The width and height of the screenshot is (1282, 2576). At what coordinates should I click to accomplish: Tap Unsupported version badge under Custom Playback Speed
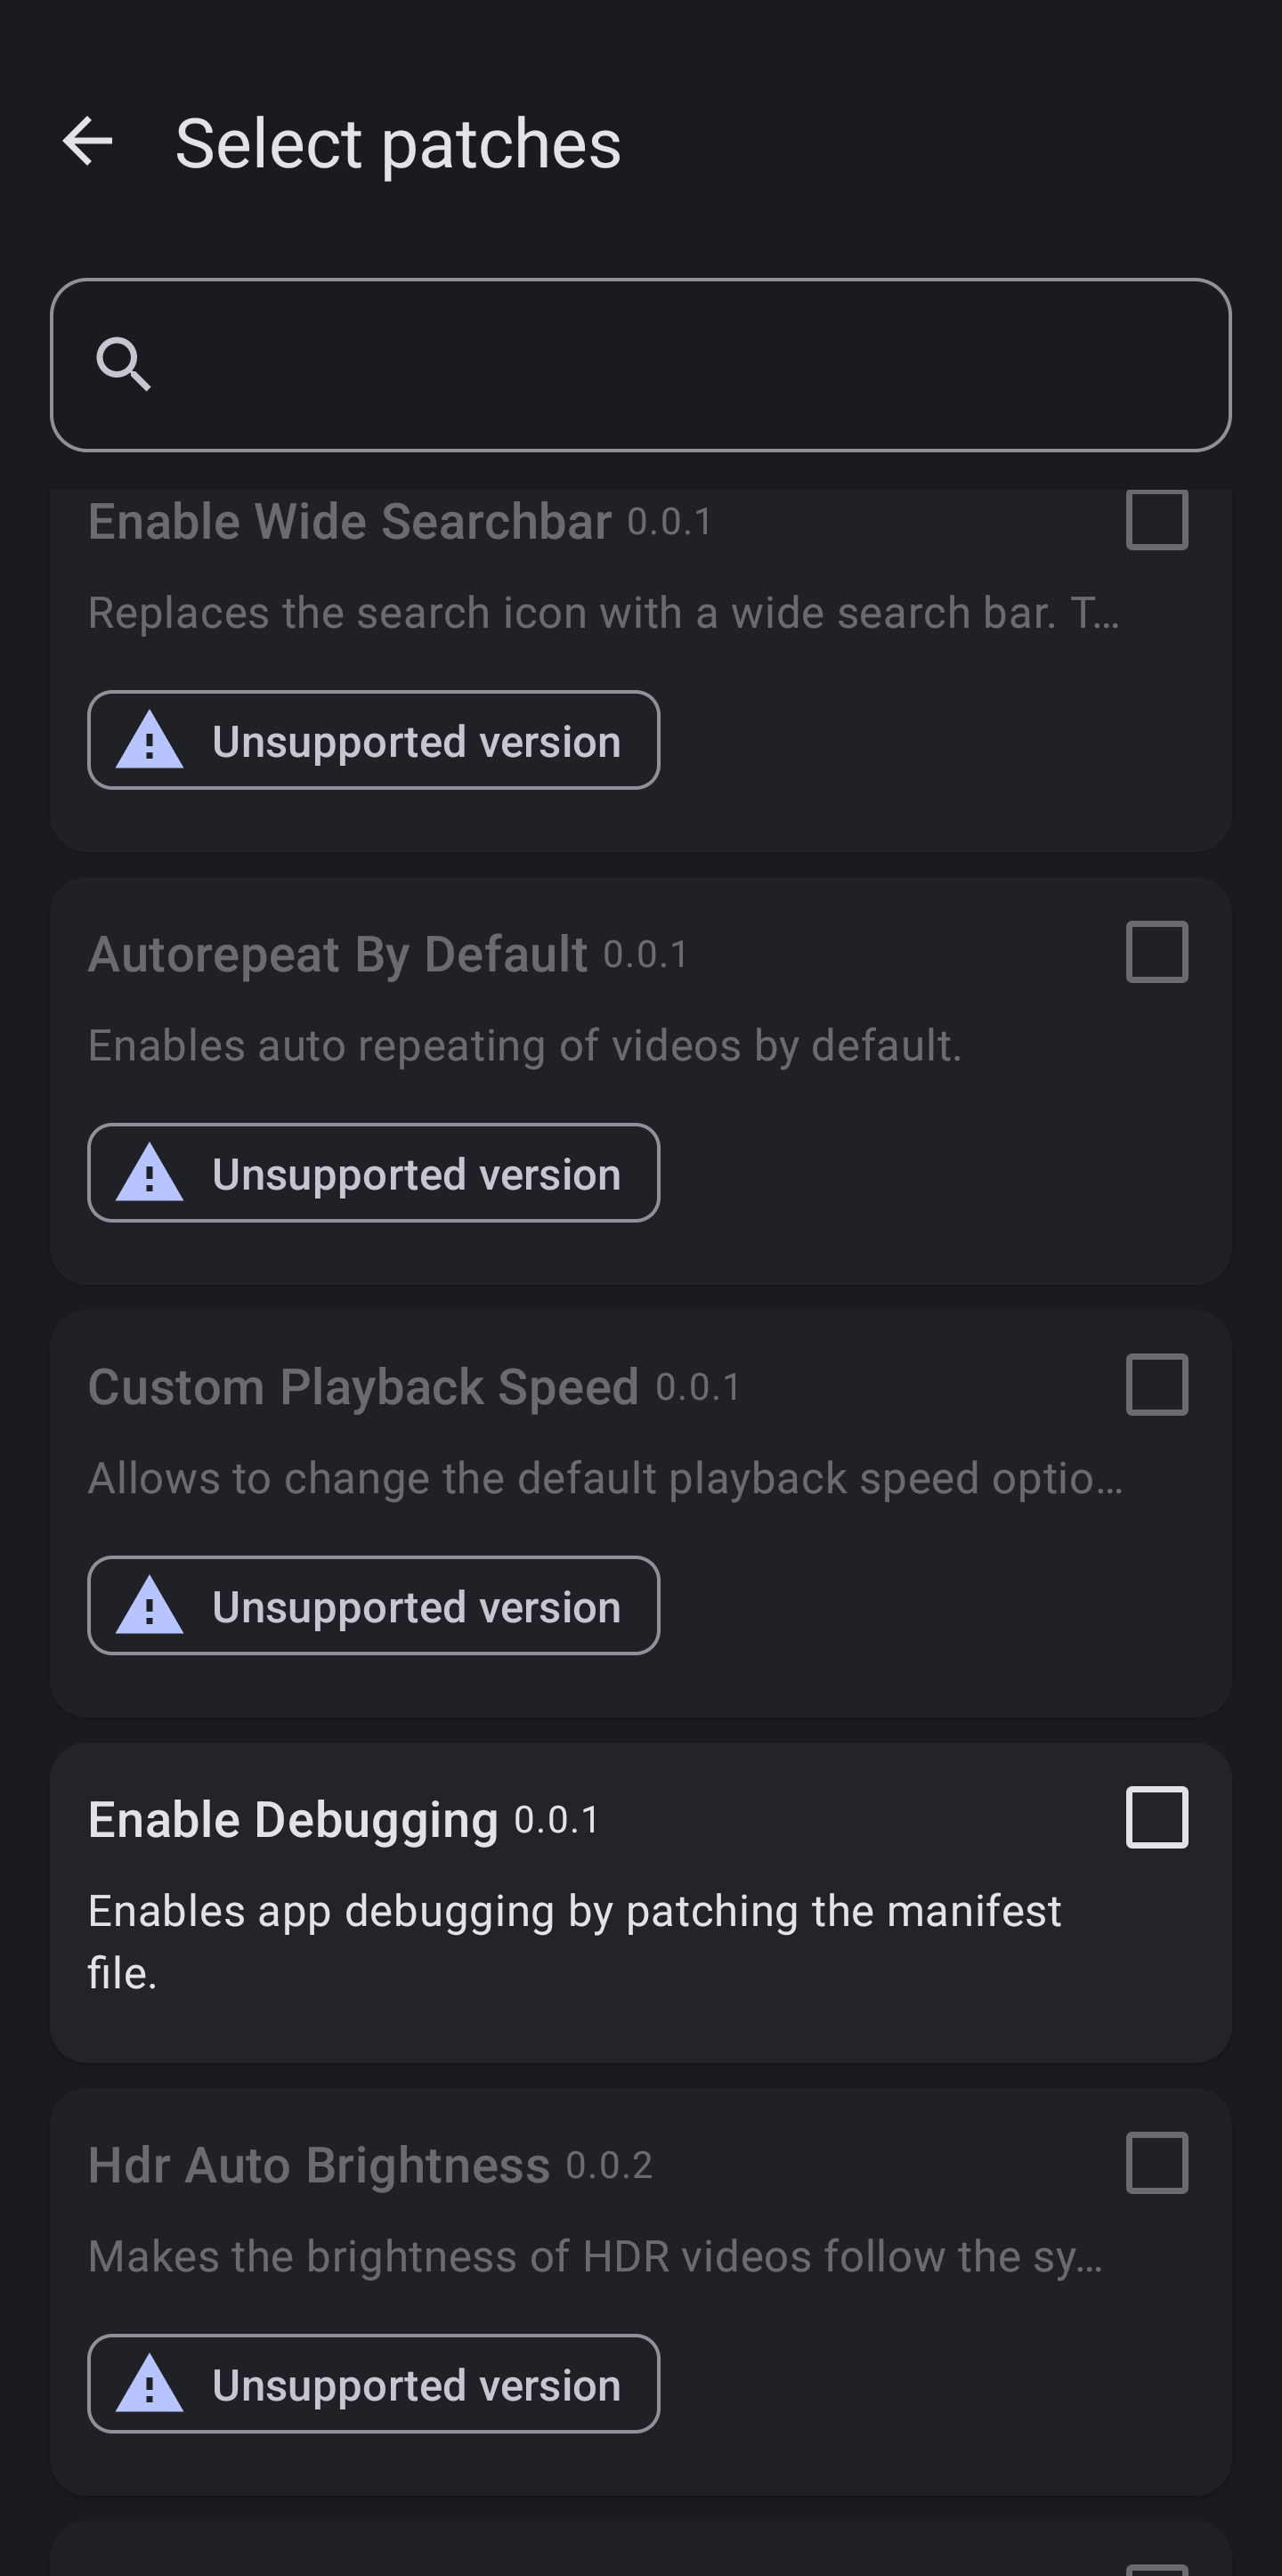click(374, 1606)
